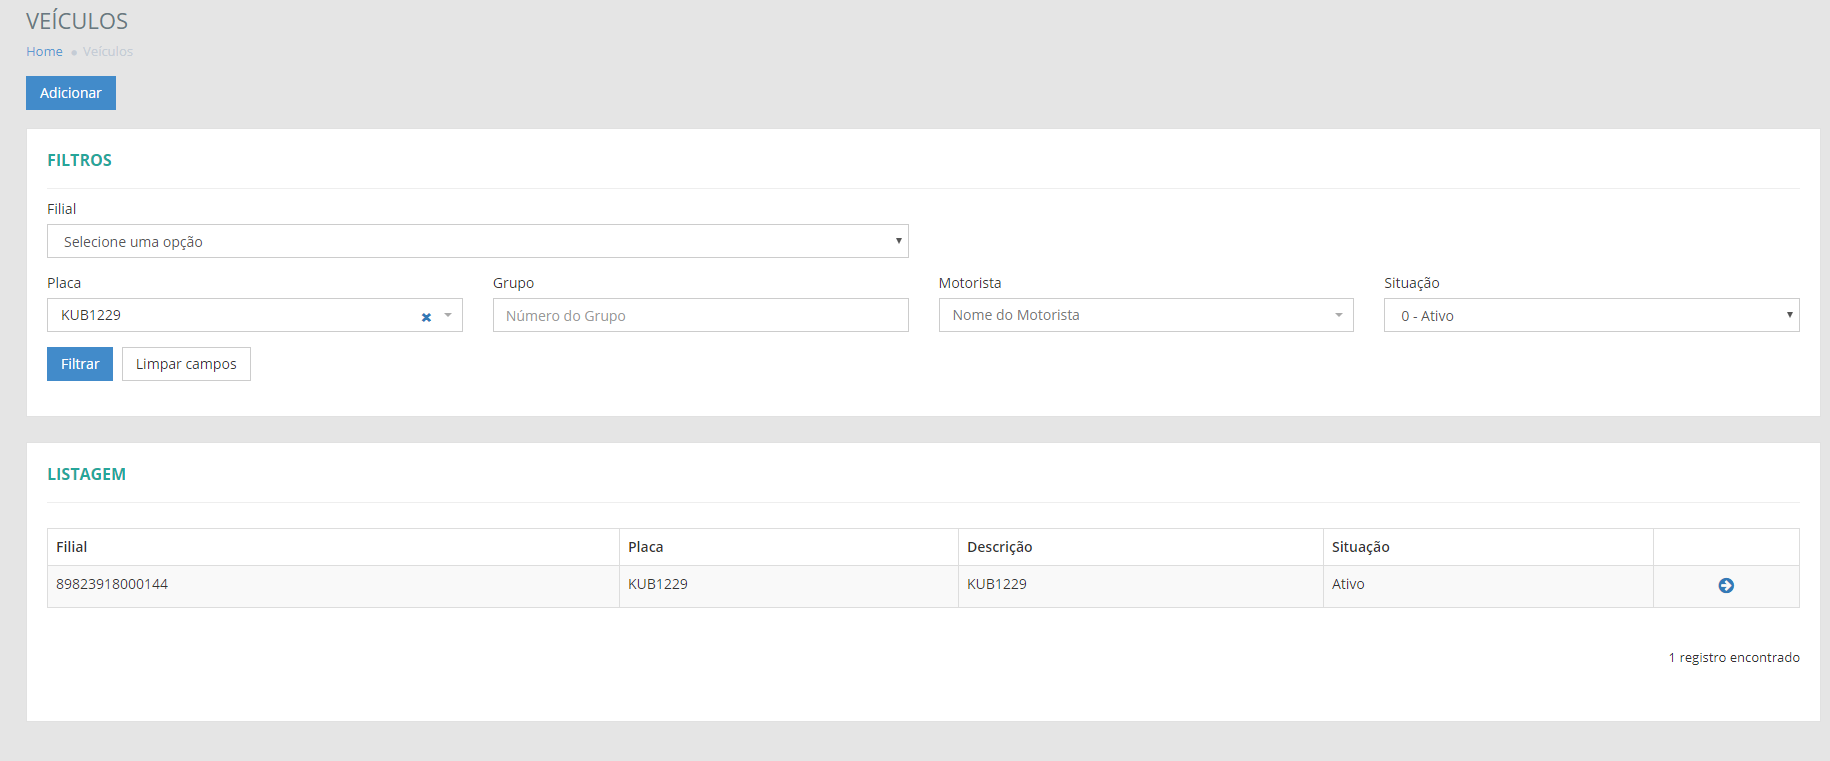
Task: Select the row cell 89823918000144
Action: click(x=112, y=585)
